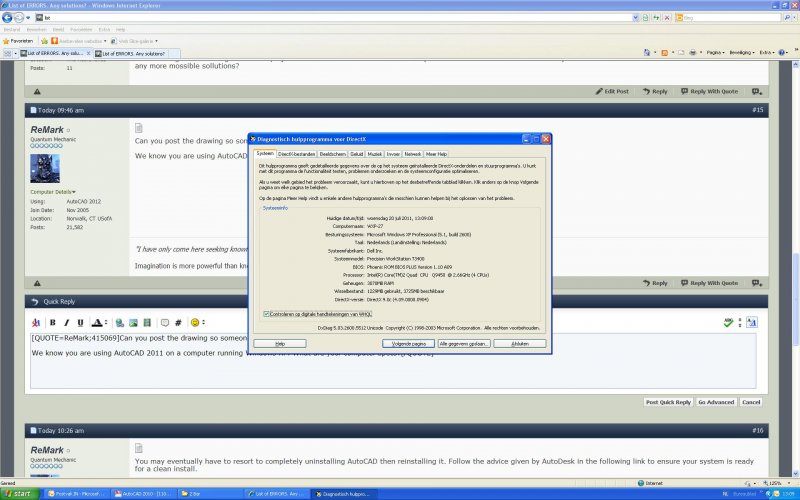This screenshot has height=500, width=800.
Task: Click the orange RSS feeds icon
Action: point(664,53)
